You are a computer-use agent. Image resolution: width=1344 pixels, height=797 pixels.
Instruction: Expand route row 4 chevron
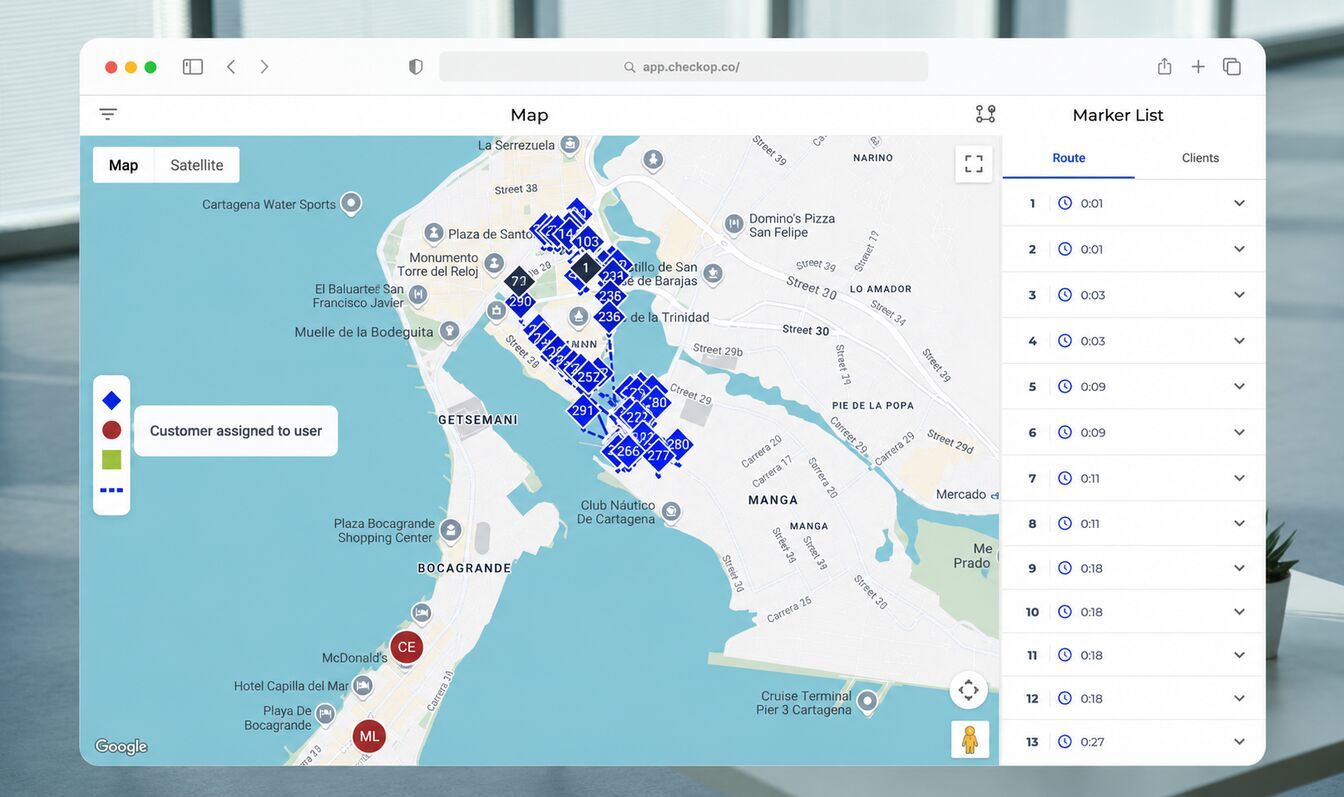pyautogui.click(x=1239, y=341)
